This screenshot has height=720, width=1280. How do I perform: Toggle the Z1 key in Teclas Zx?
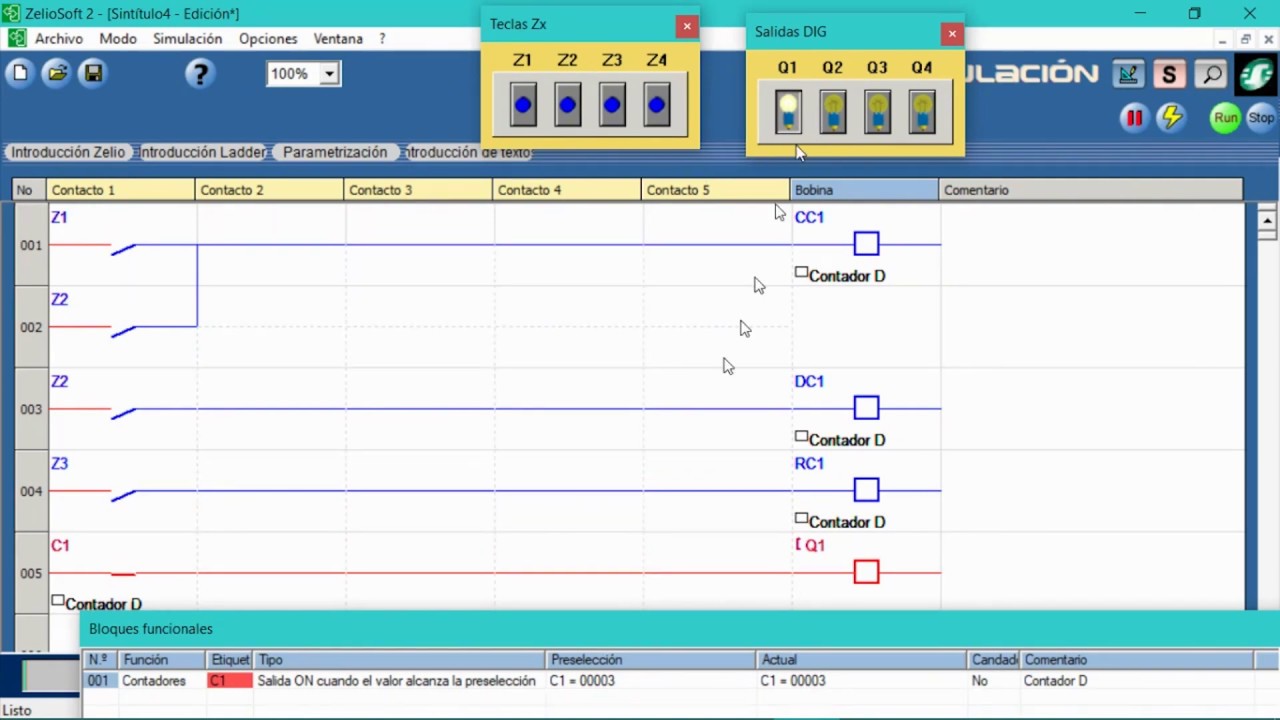click(x=523, y=105)
